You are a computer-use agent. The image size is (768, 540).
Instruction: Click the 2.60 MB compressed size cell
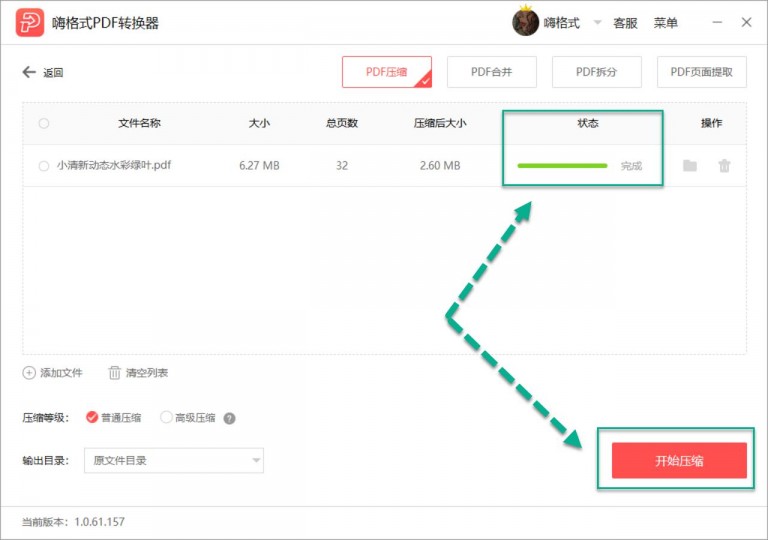[440, 166]
